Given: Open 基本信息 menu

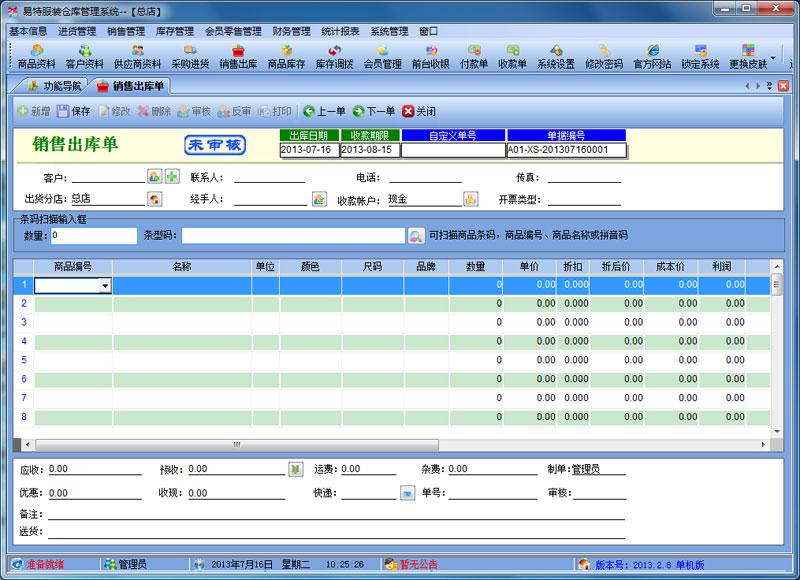Looking at the screenshot, I should click(28, 31).
